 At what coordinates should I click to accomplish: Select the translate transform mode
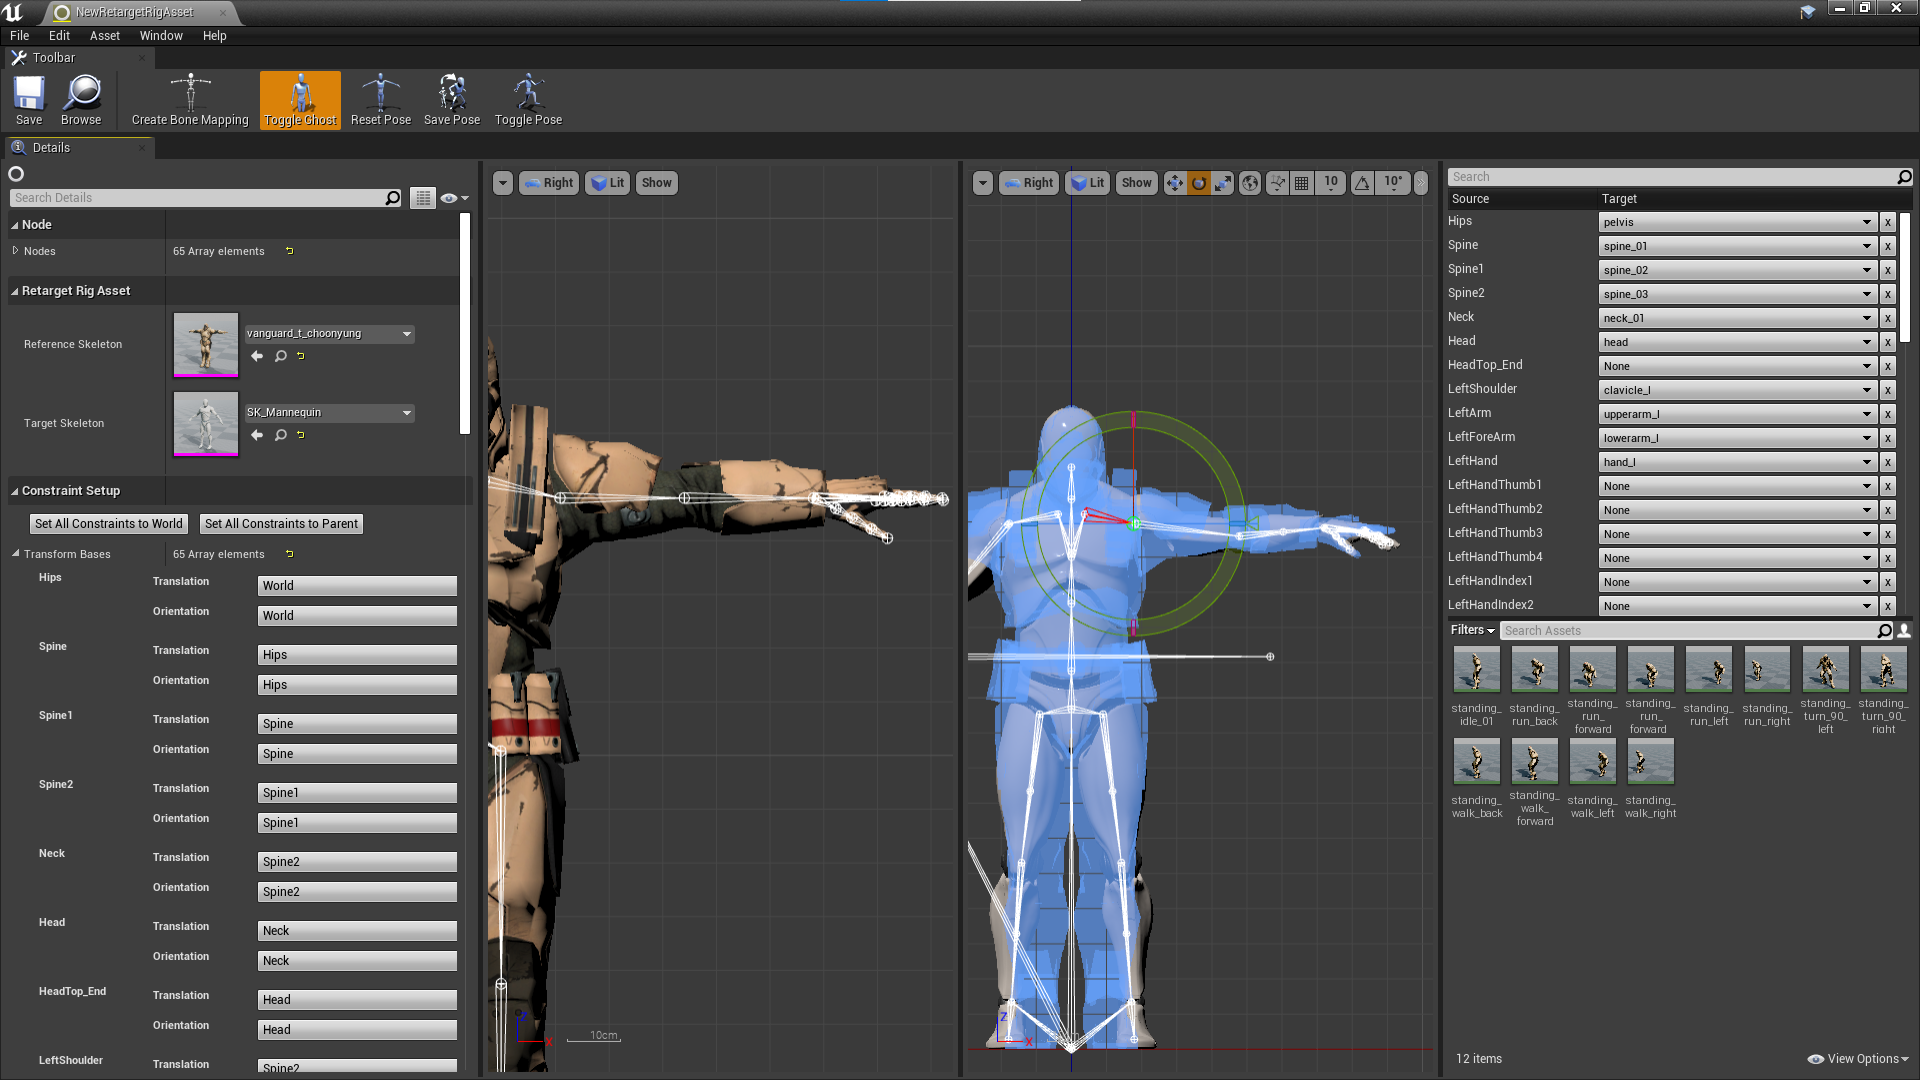click(1175, 183)
